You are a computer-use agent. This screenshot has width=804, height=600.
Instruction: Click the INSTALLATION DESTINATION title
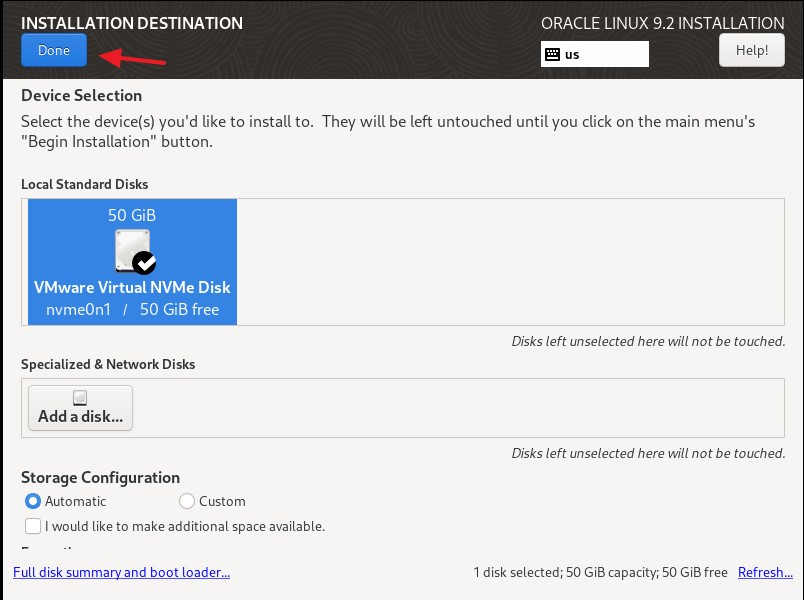point(132,23)
